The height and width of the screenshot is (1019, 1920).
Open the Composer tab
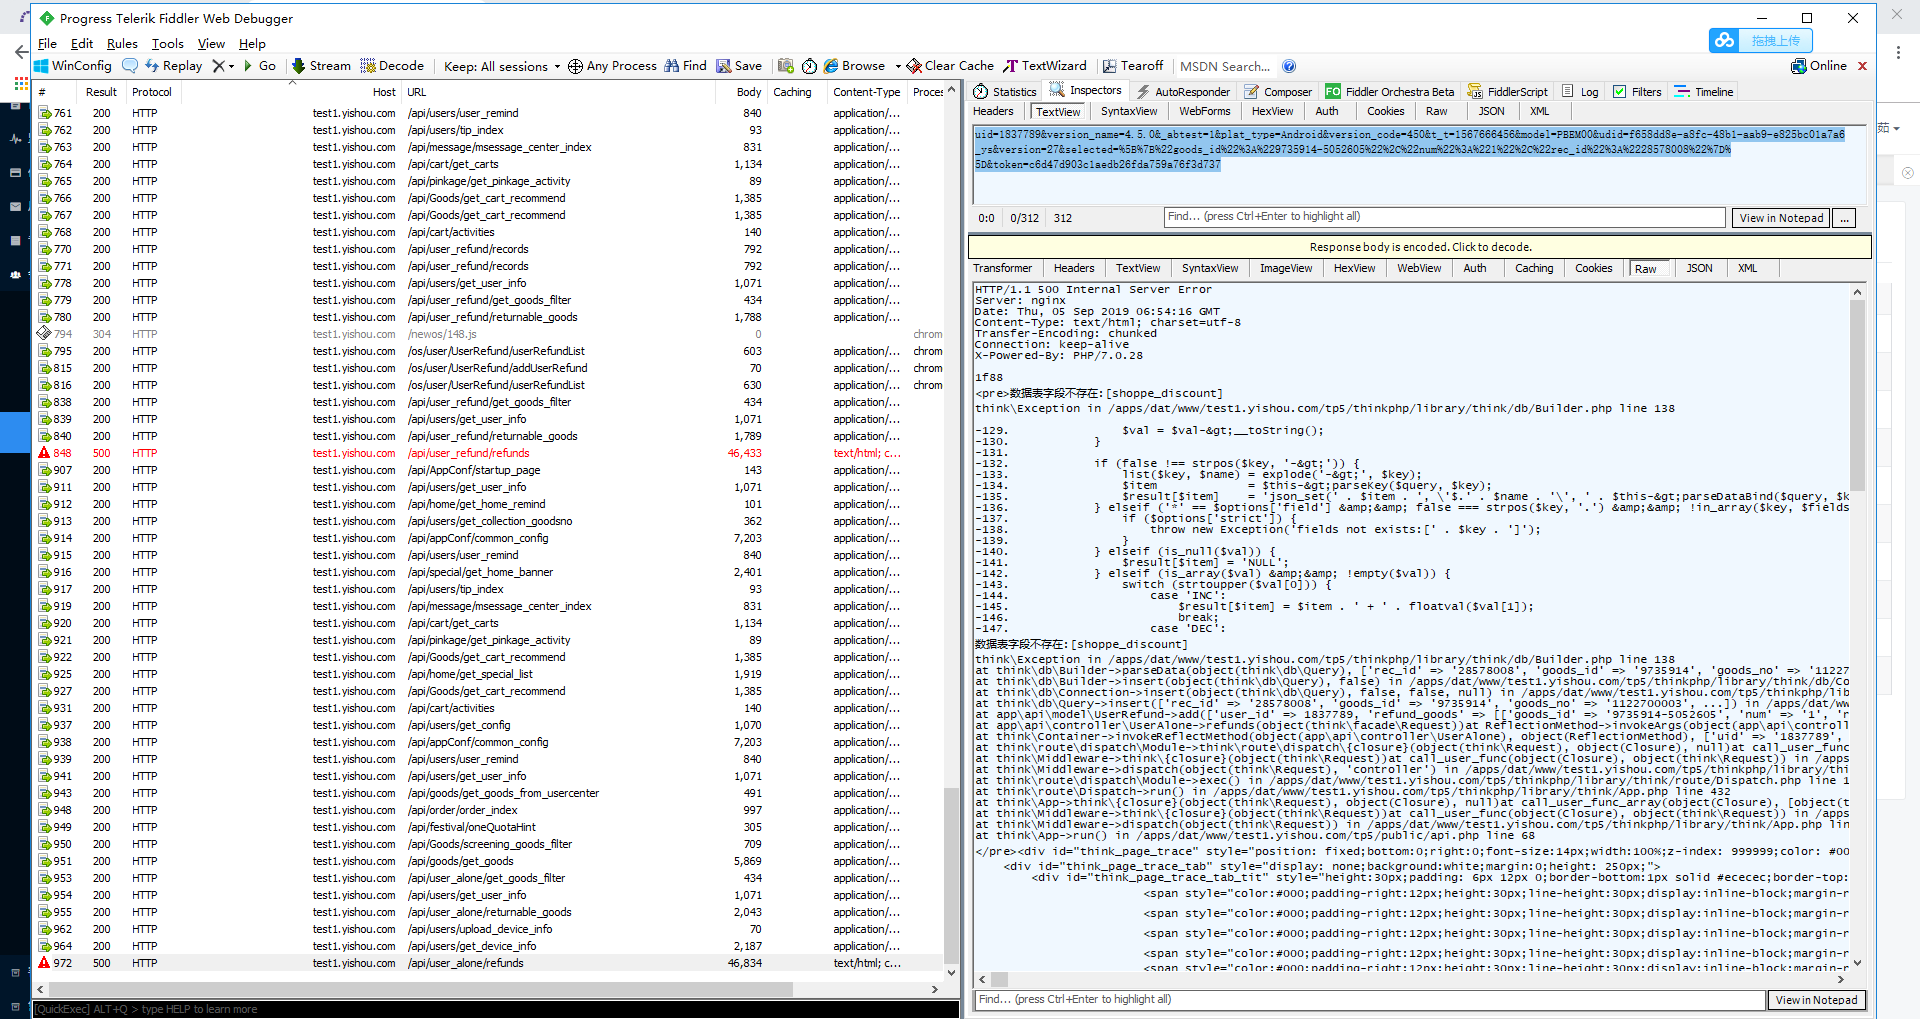pos(1278,91)
